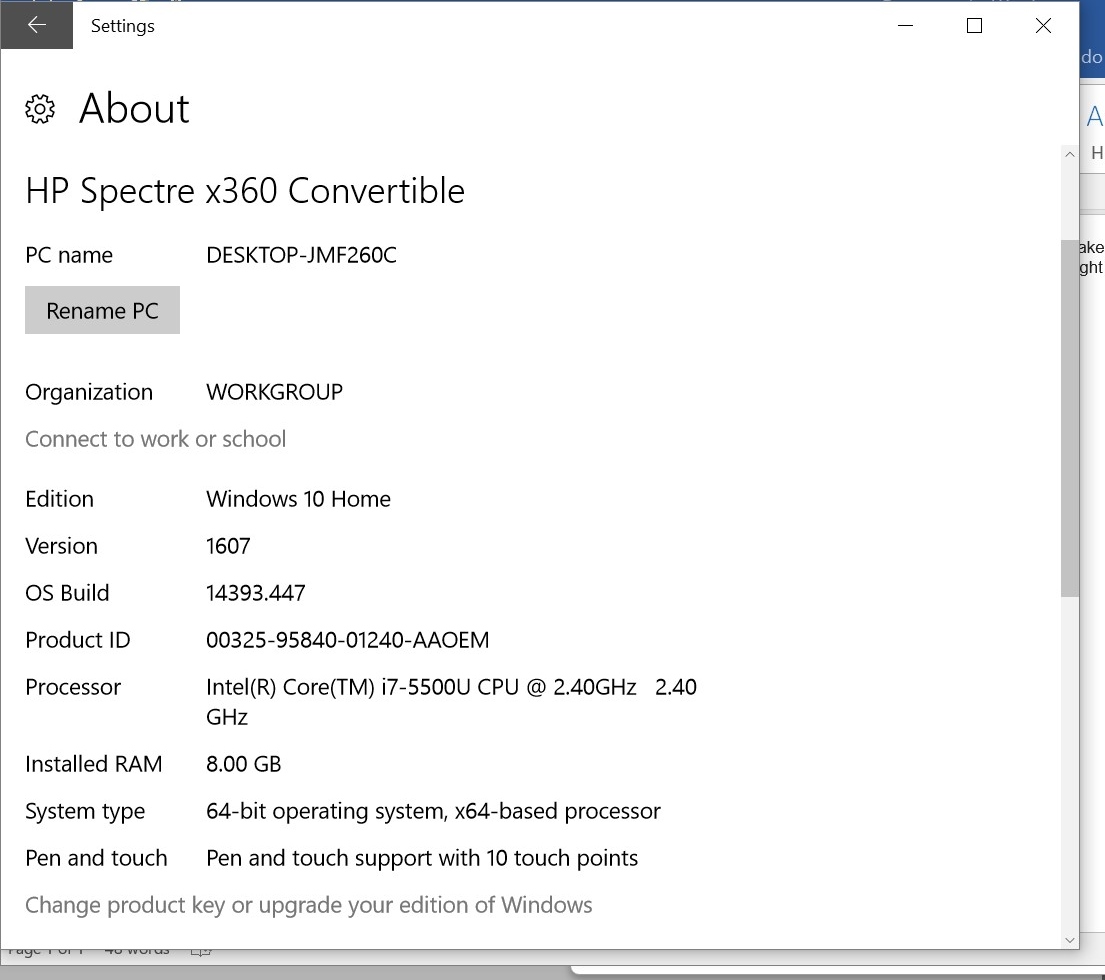Click the Settings title bar text

click(122, 26)
